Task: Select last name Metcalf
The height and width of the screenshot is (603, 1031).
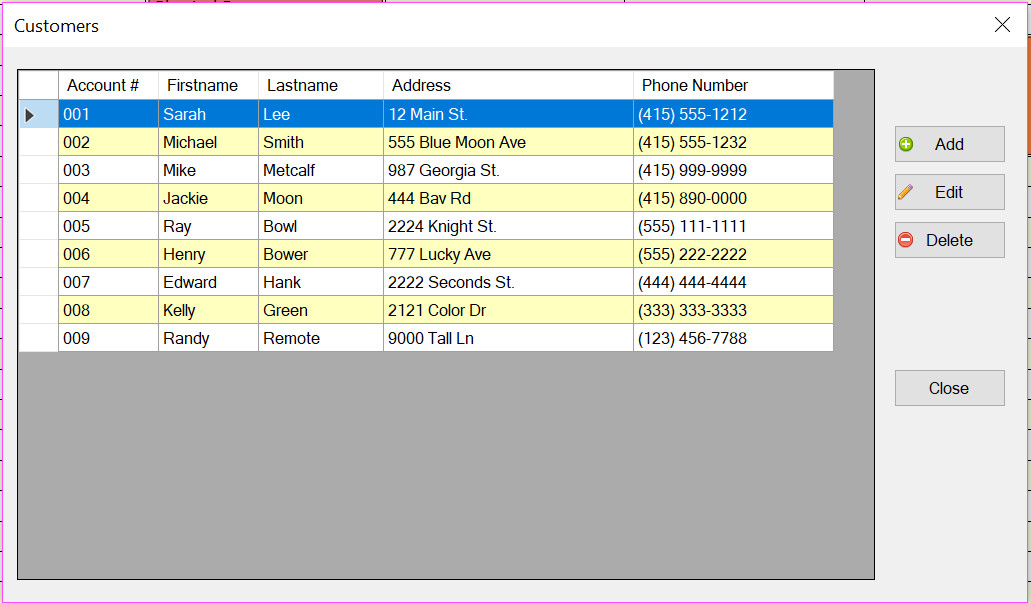Action: tap(321, 170)
